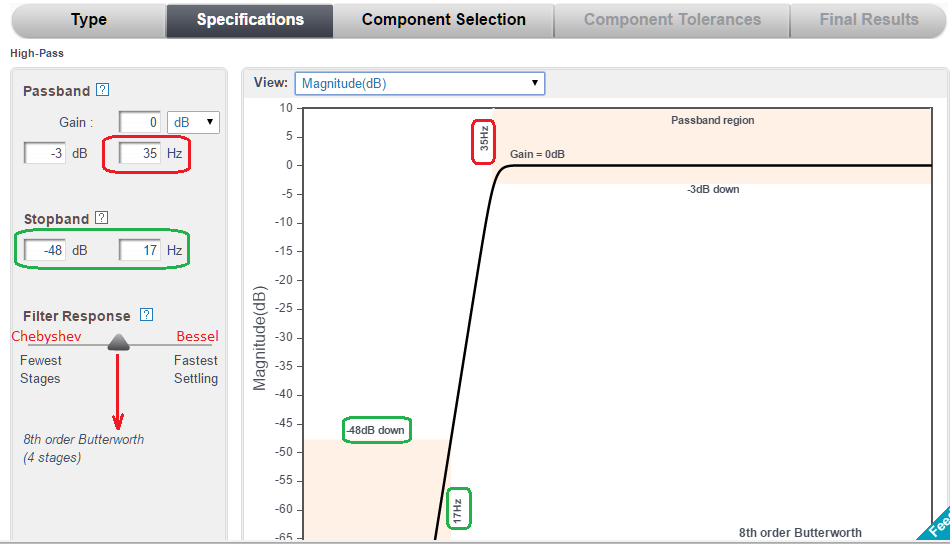Open the Final Results tab
Screen dimensions: 950x544
click(x=868, y=20)
